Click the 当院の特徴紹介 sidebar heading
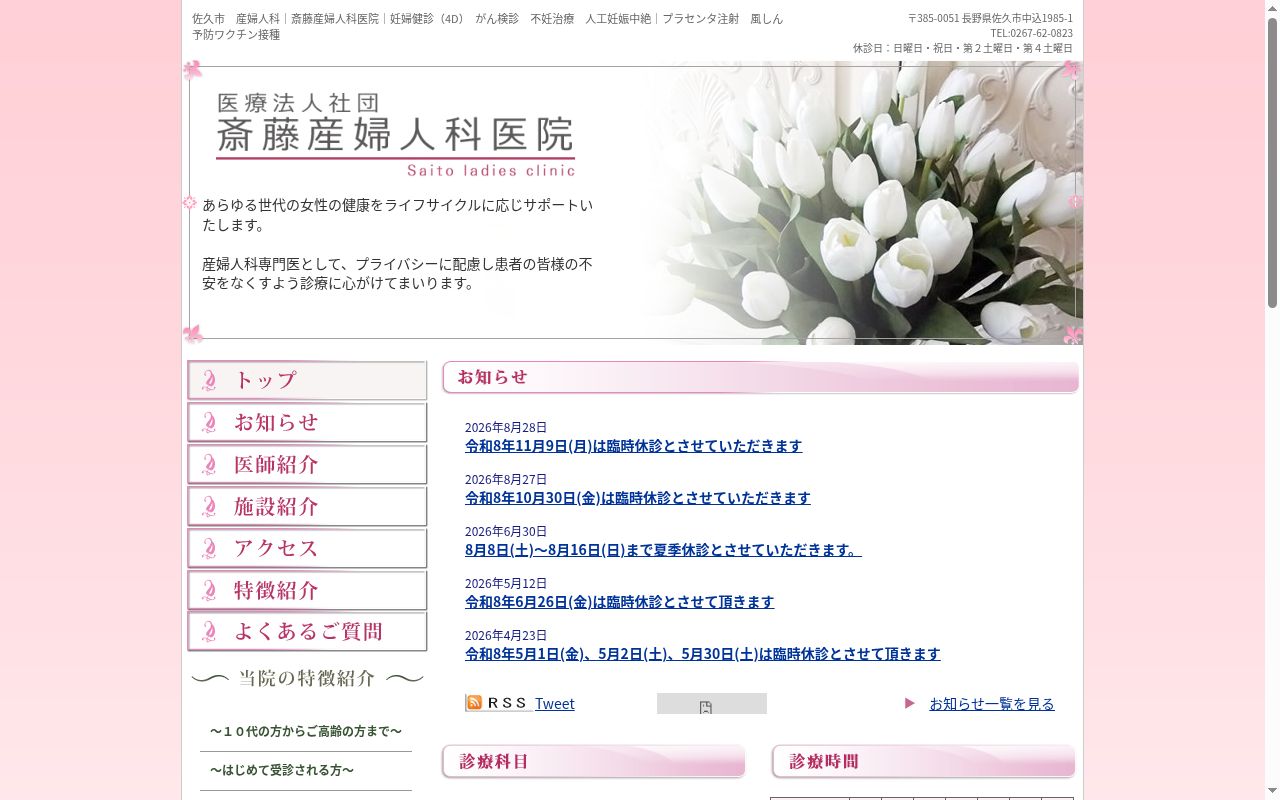This screenshot has height=800, width=1280. (307, 679)
